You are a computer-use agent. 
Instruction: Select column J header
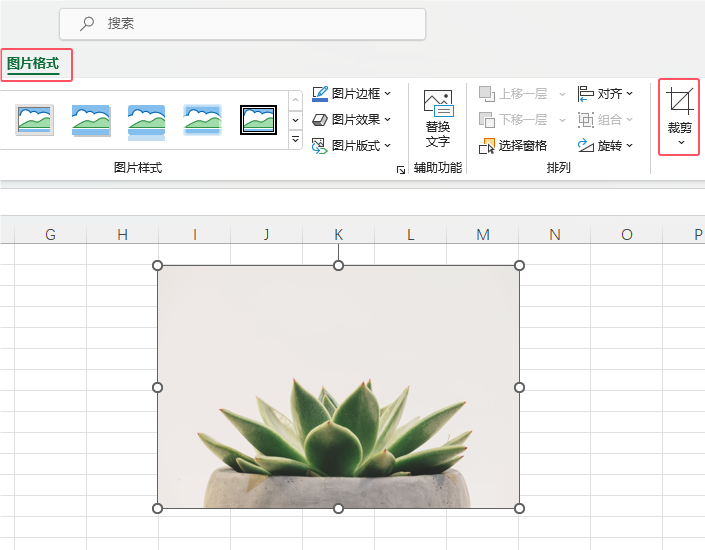tap(266, 234)
